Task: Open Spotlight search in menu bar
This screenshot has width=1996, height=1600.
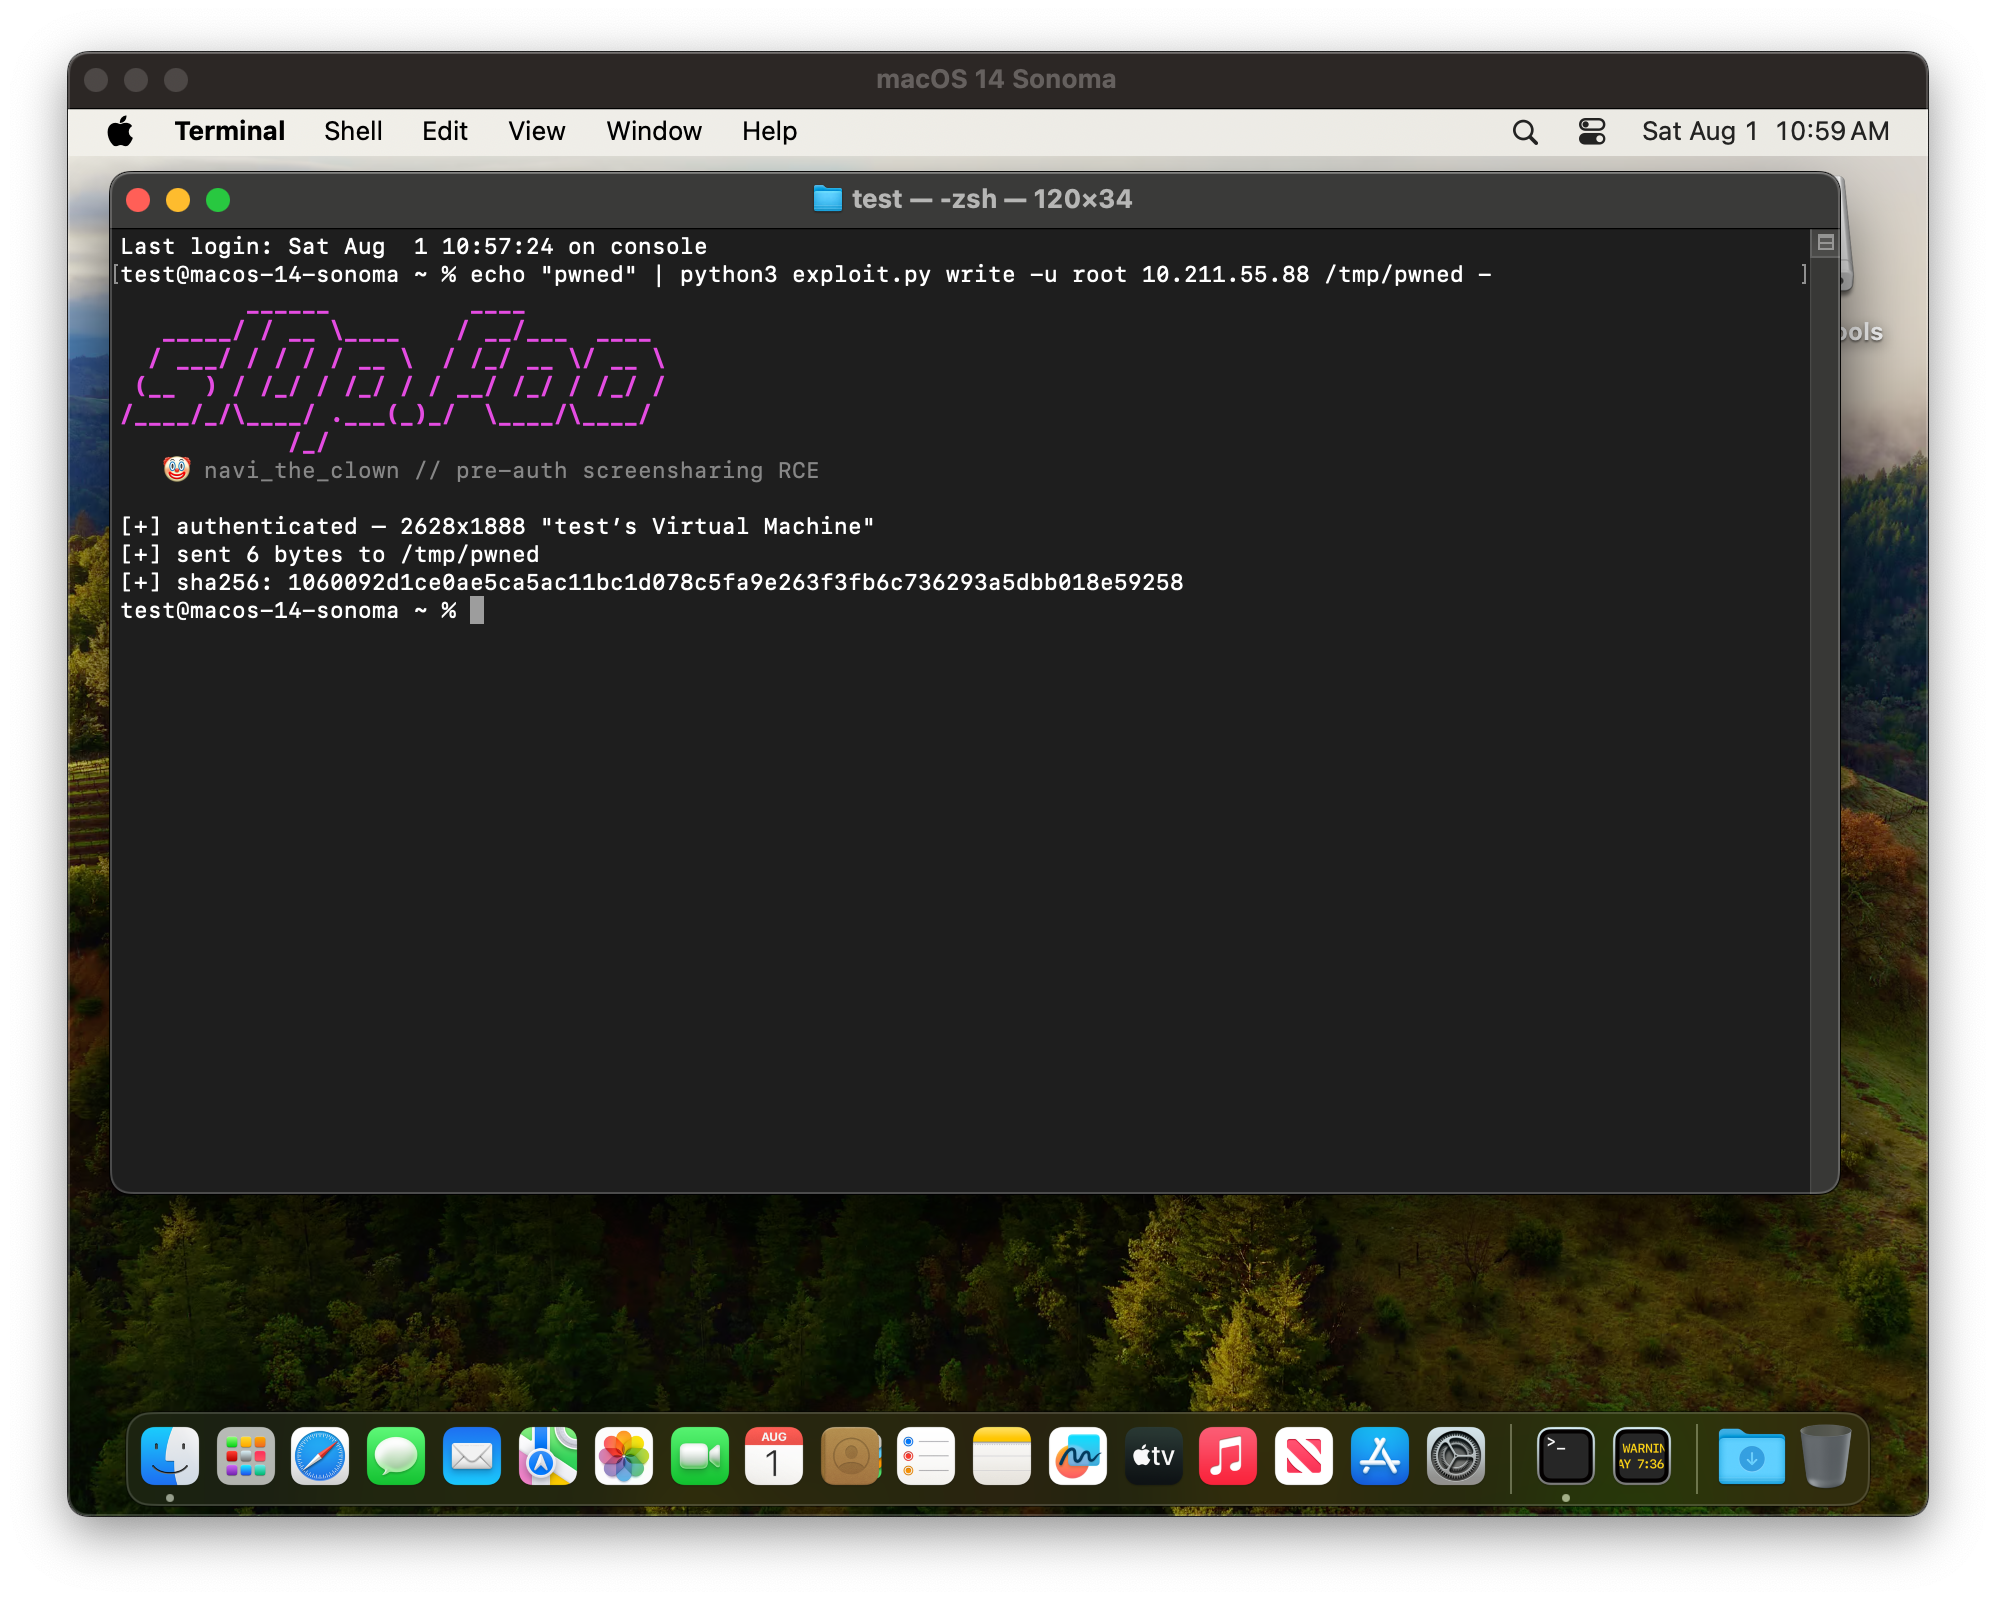Action: pos(1525,132)
